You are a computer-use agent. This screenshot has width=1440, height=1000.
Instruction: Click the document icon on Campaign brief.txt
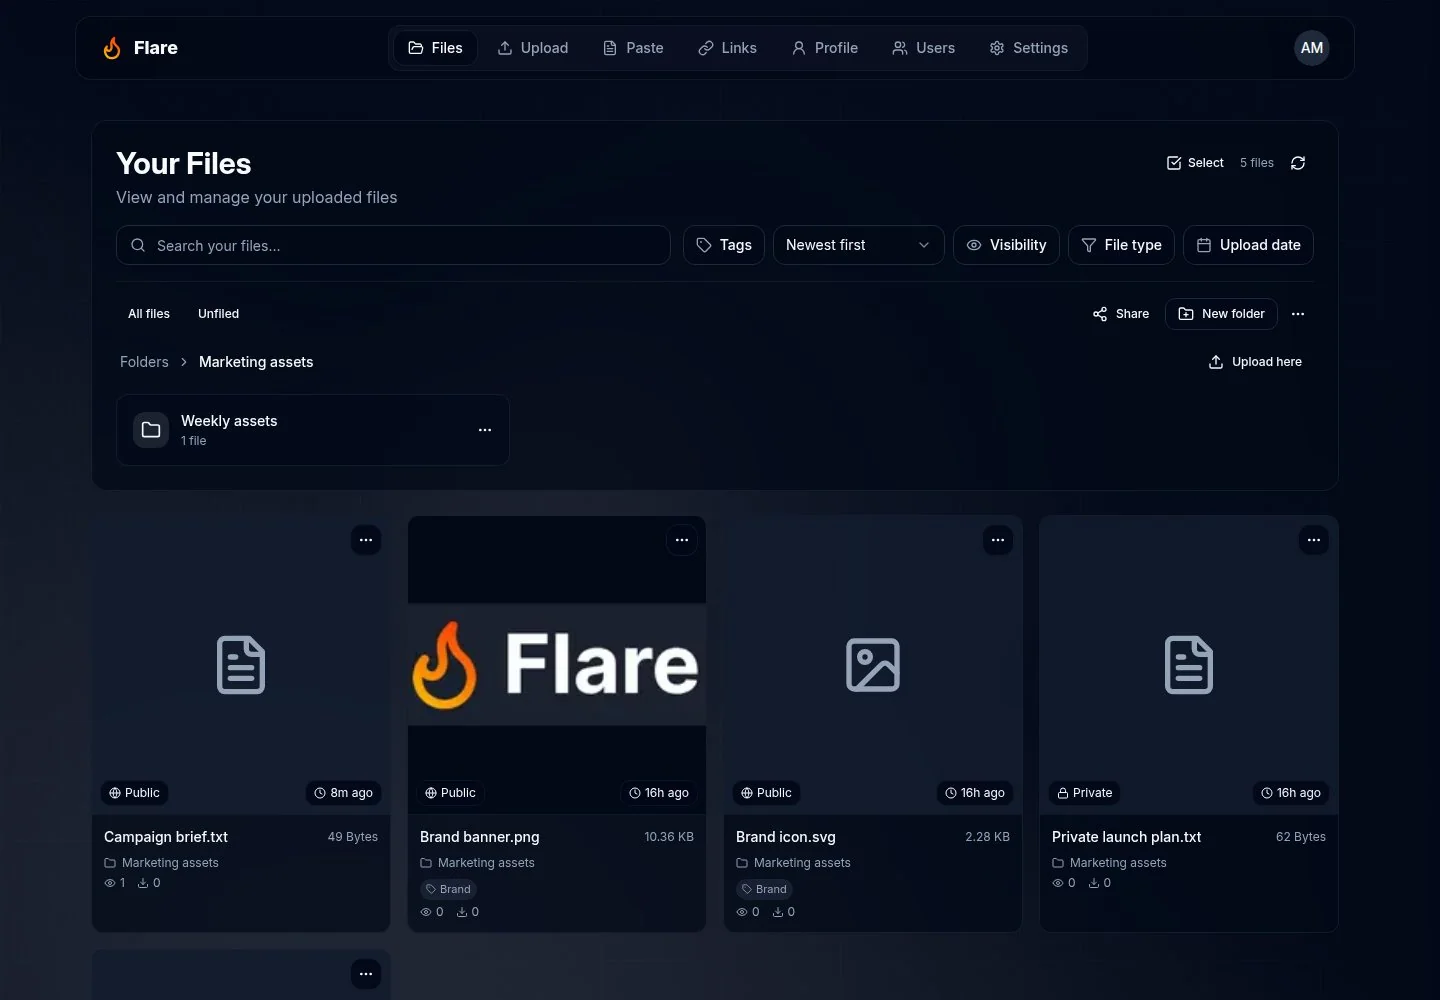tap(241, 665)
